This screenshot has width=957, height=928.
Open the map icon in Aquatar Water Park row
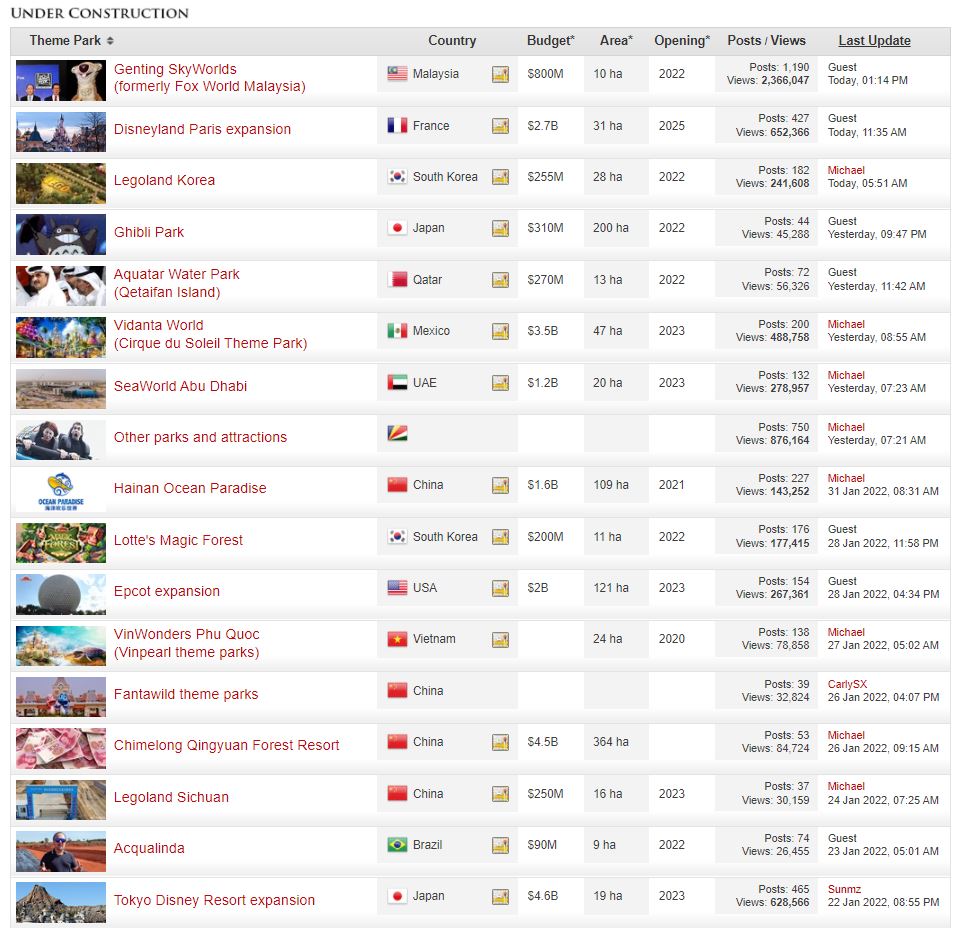click(x=500, y=280)
